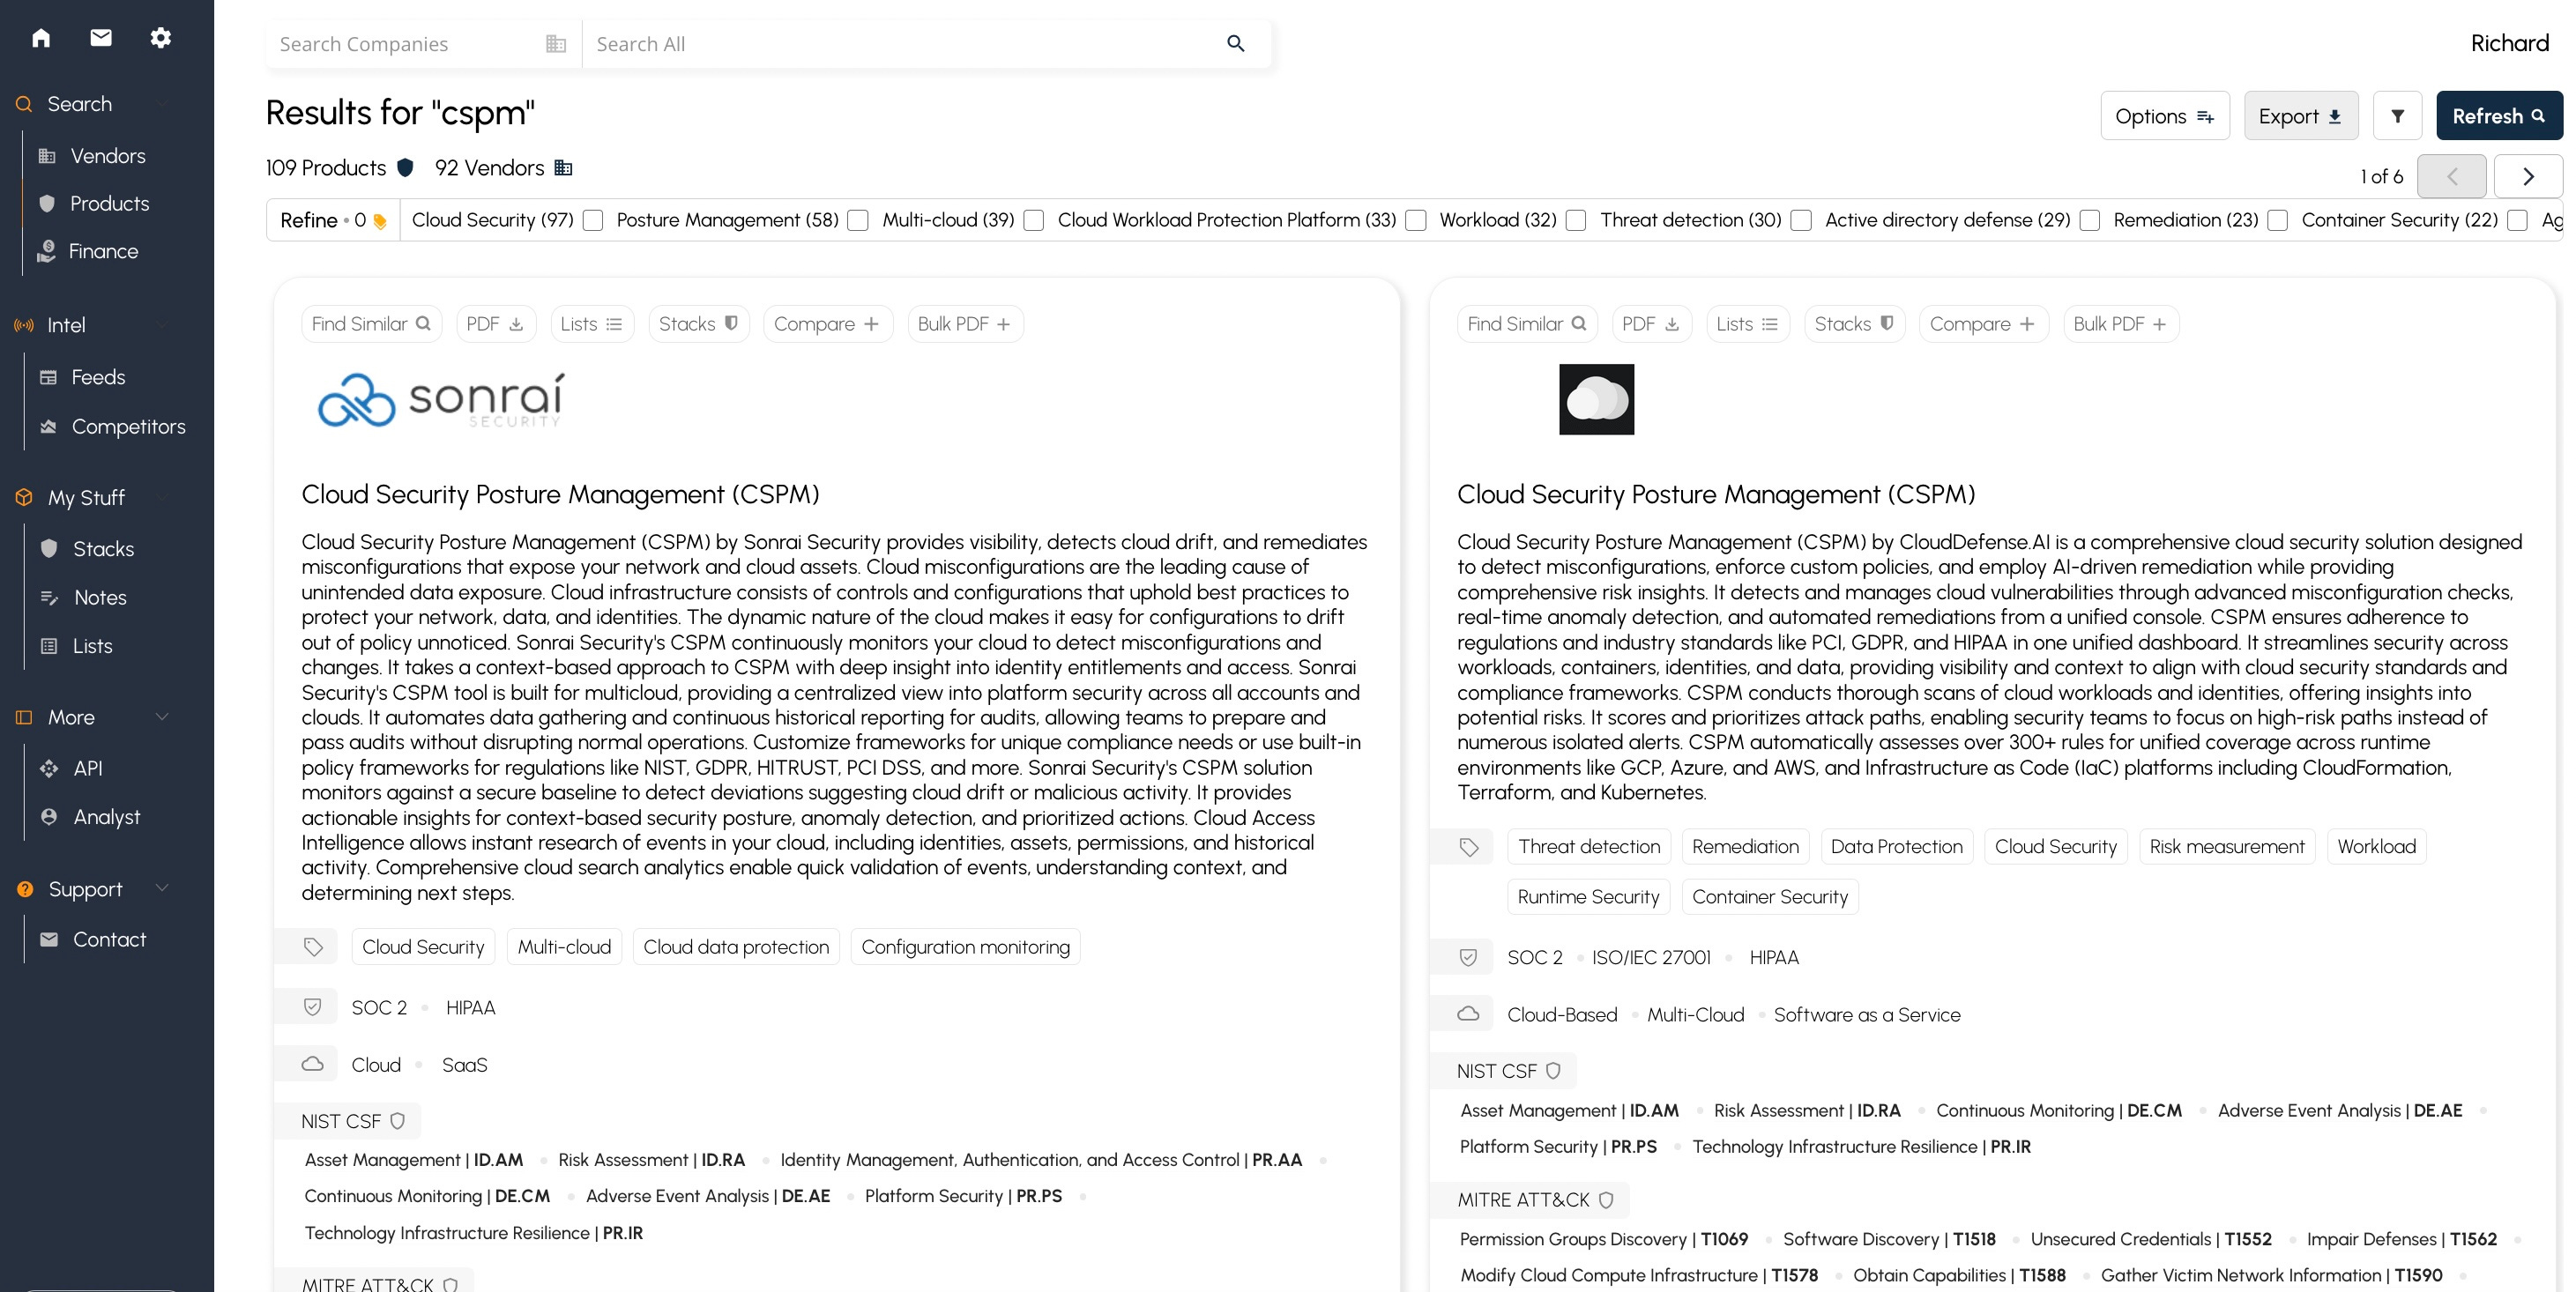Click Find Similar on Sonrai card
This screenshot has height=1292, width=2576.
[x=371, y=324]
